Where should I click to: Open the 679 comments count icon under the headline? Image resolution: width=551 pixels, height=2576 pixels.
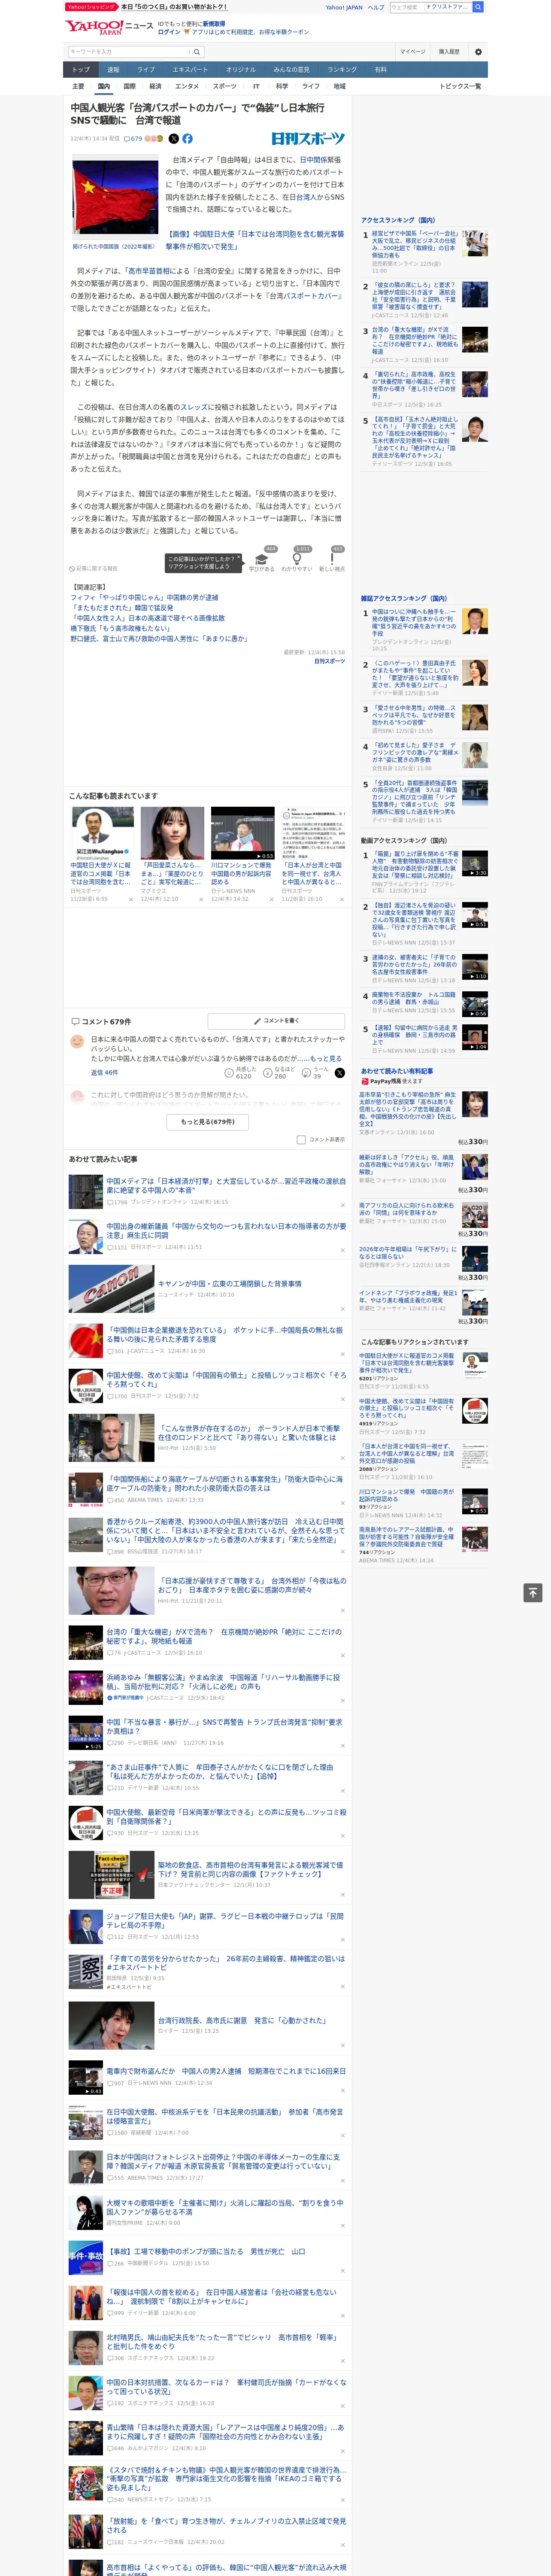(x=132, y=139)
